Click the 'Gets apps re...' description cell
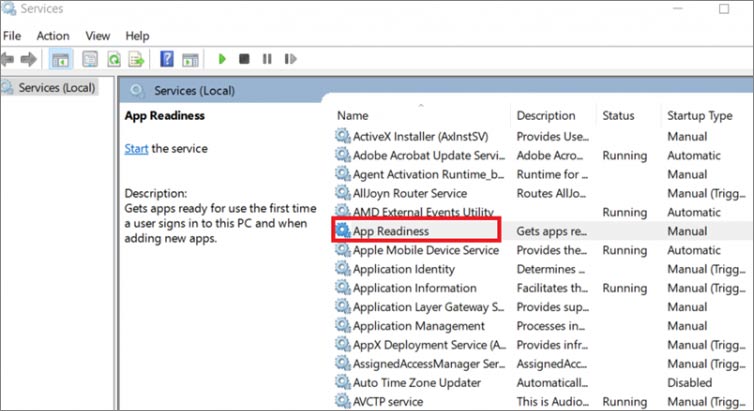Screen dimensions: 754x411 coord(552,231)
